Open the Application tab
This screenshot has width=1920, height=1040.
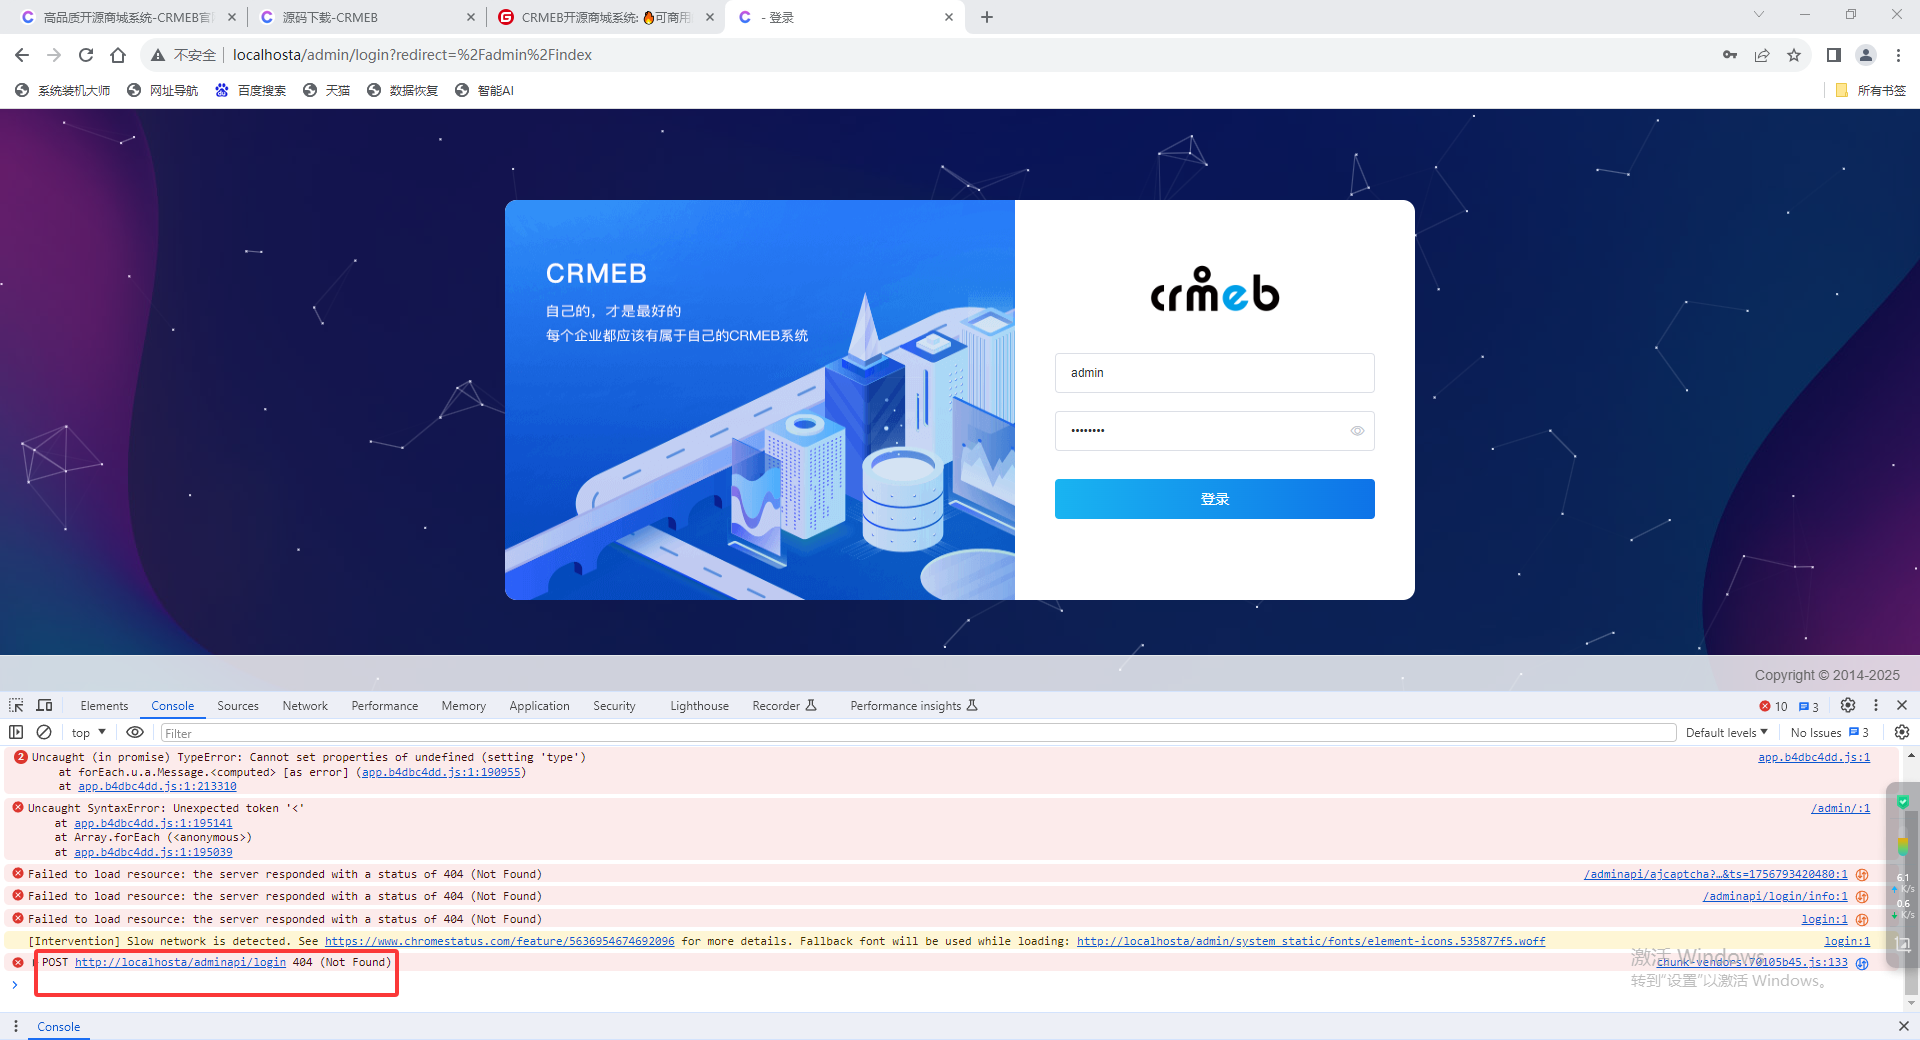[x=539, y=706]
